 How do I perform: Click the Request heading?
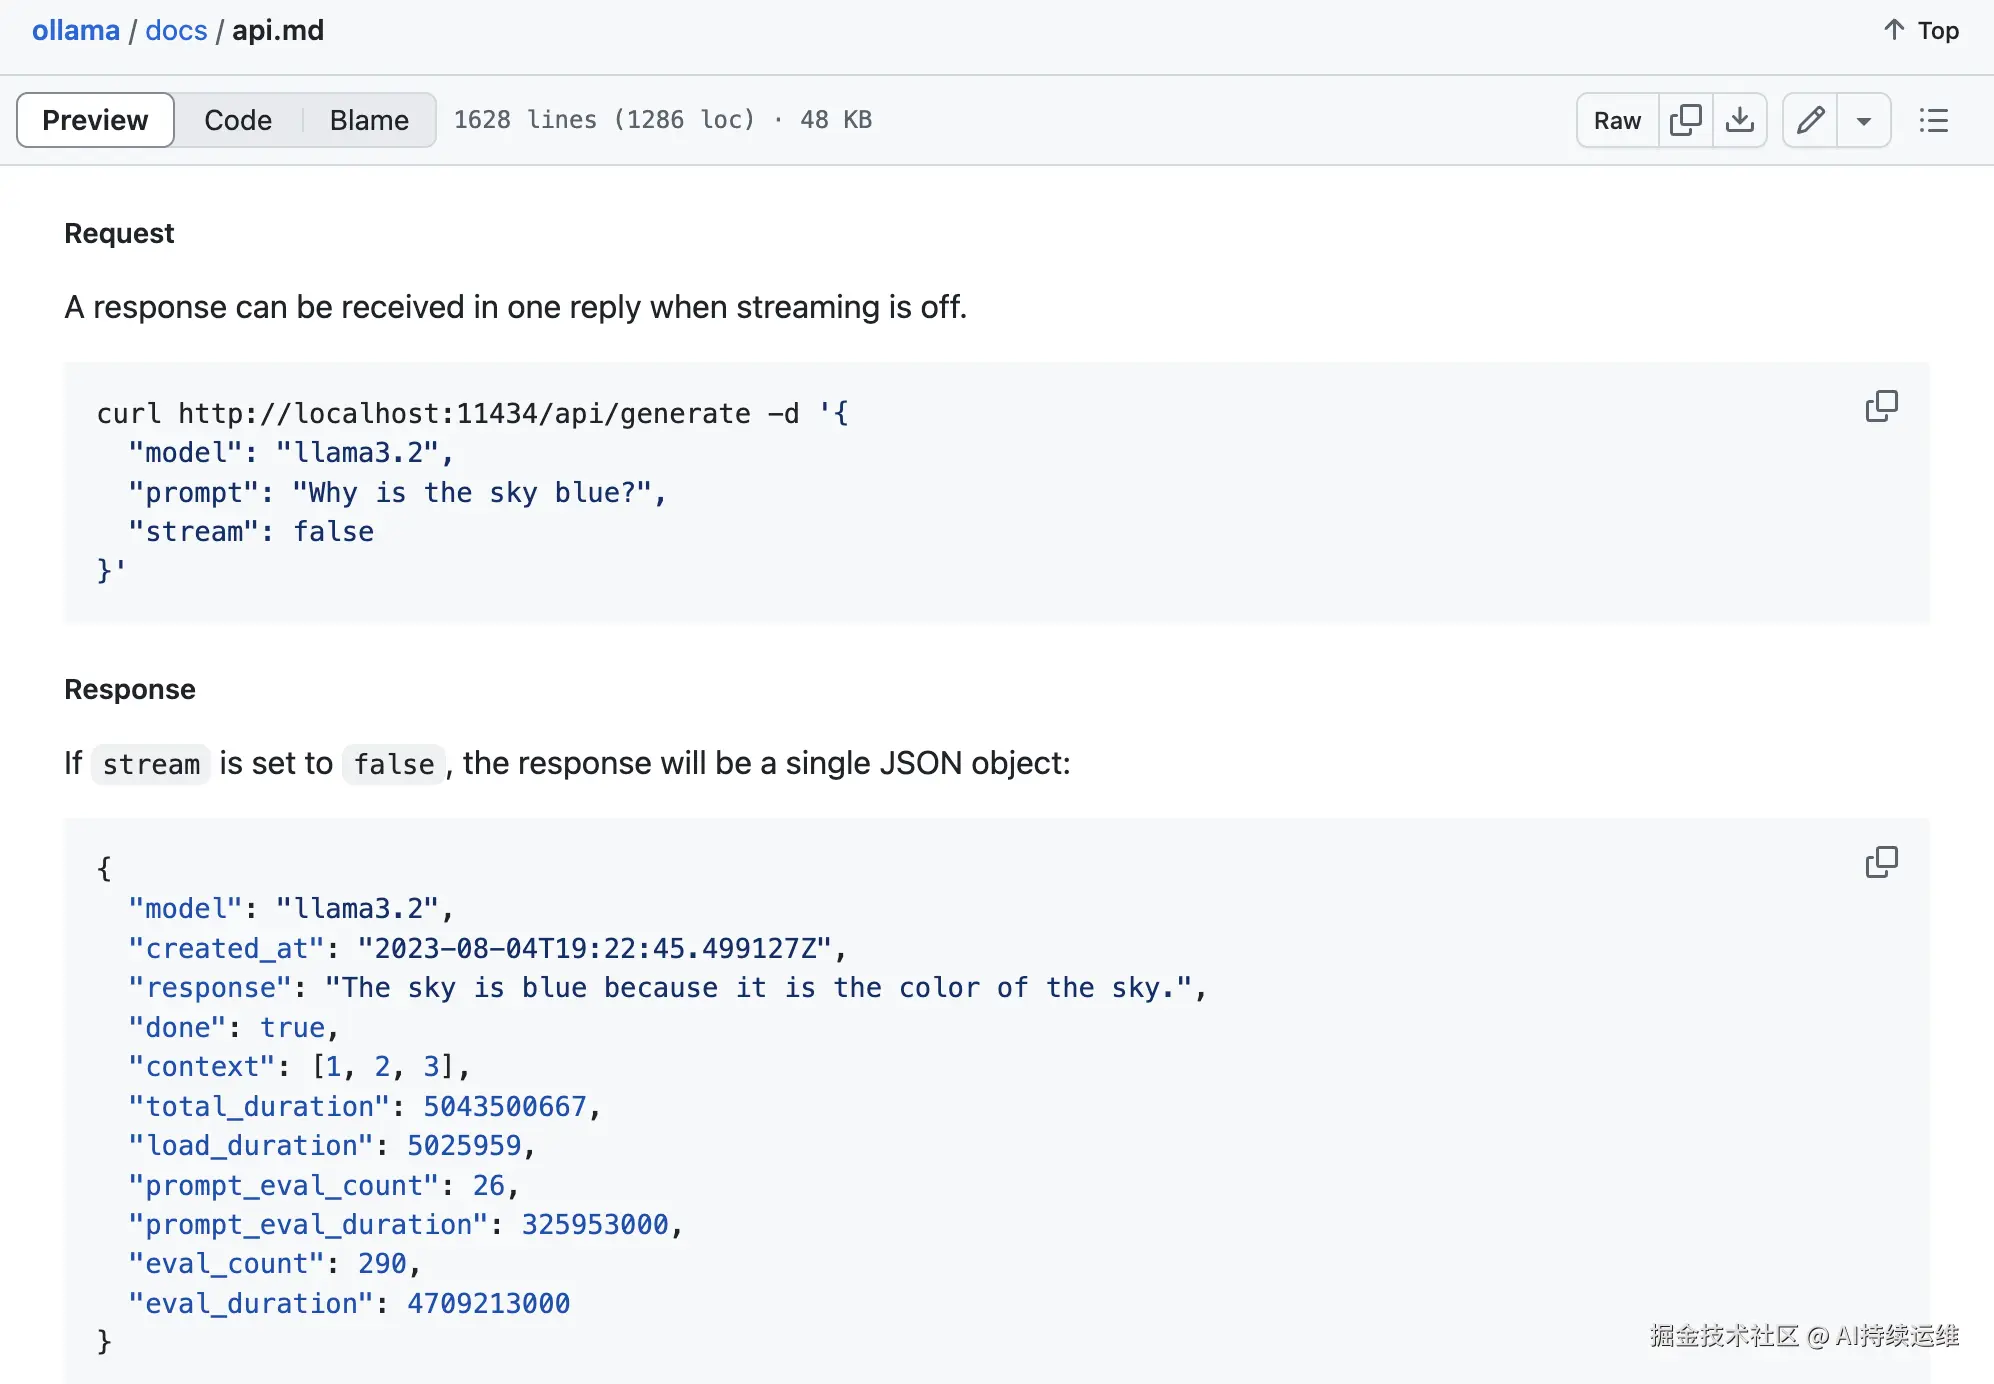tap(119, 233)
